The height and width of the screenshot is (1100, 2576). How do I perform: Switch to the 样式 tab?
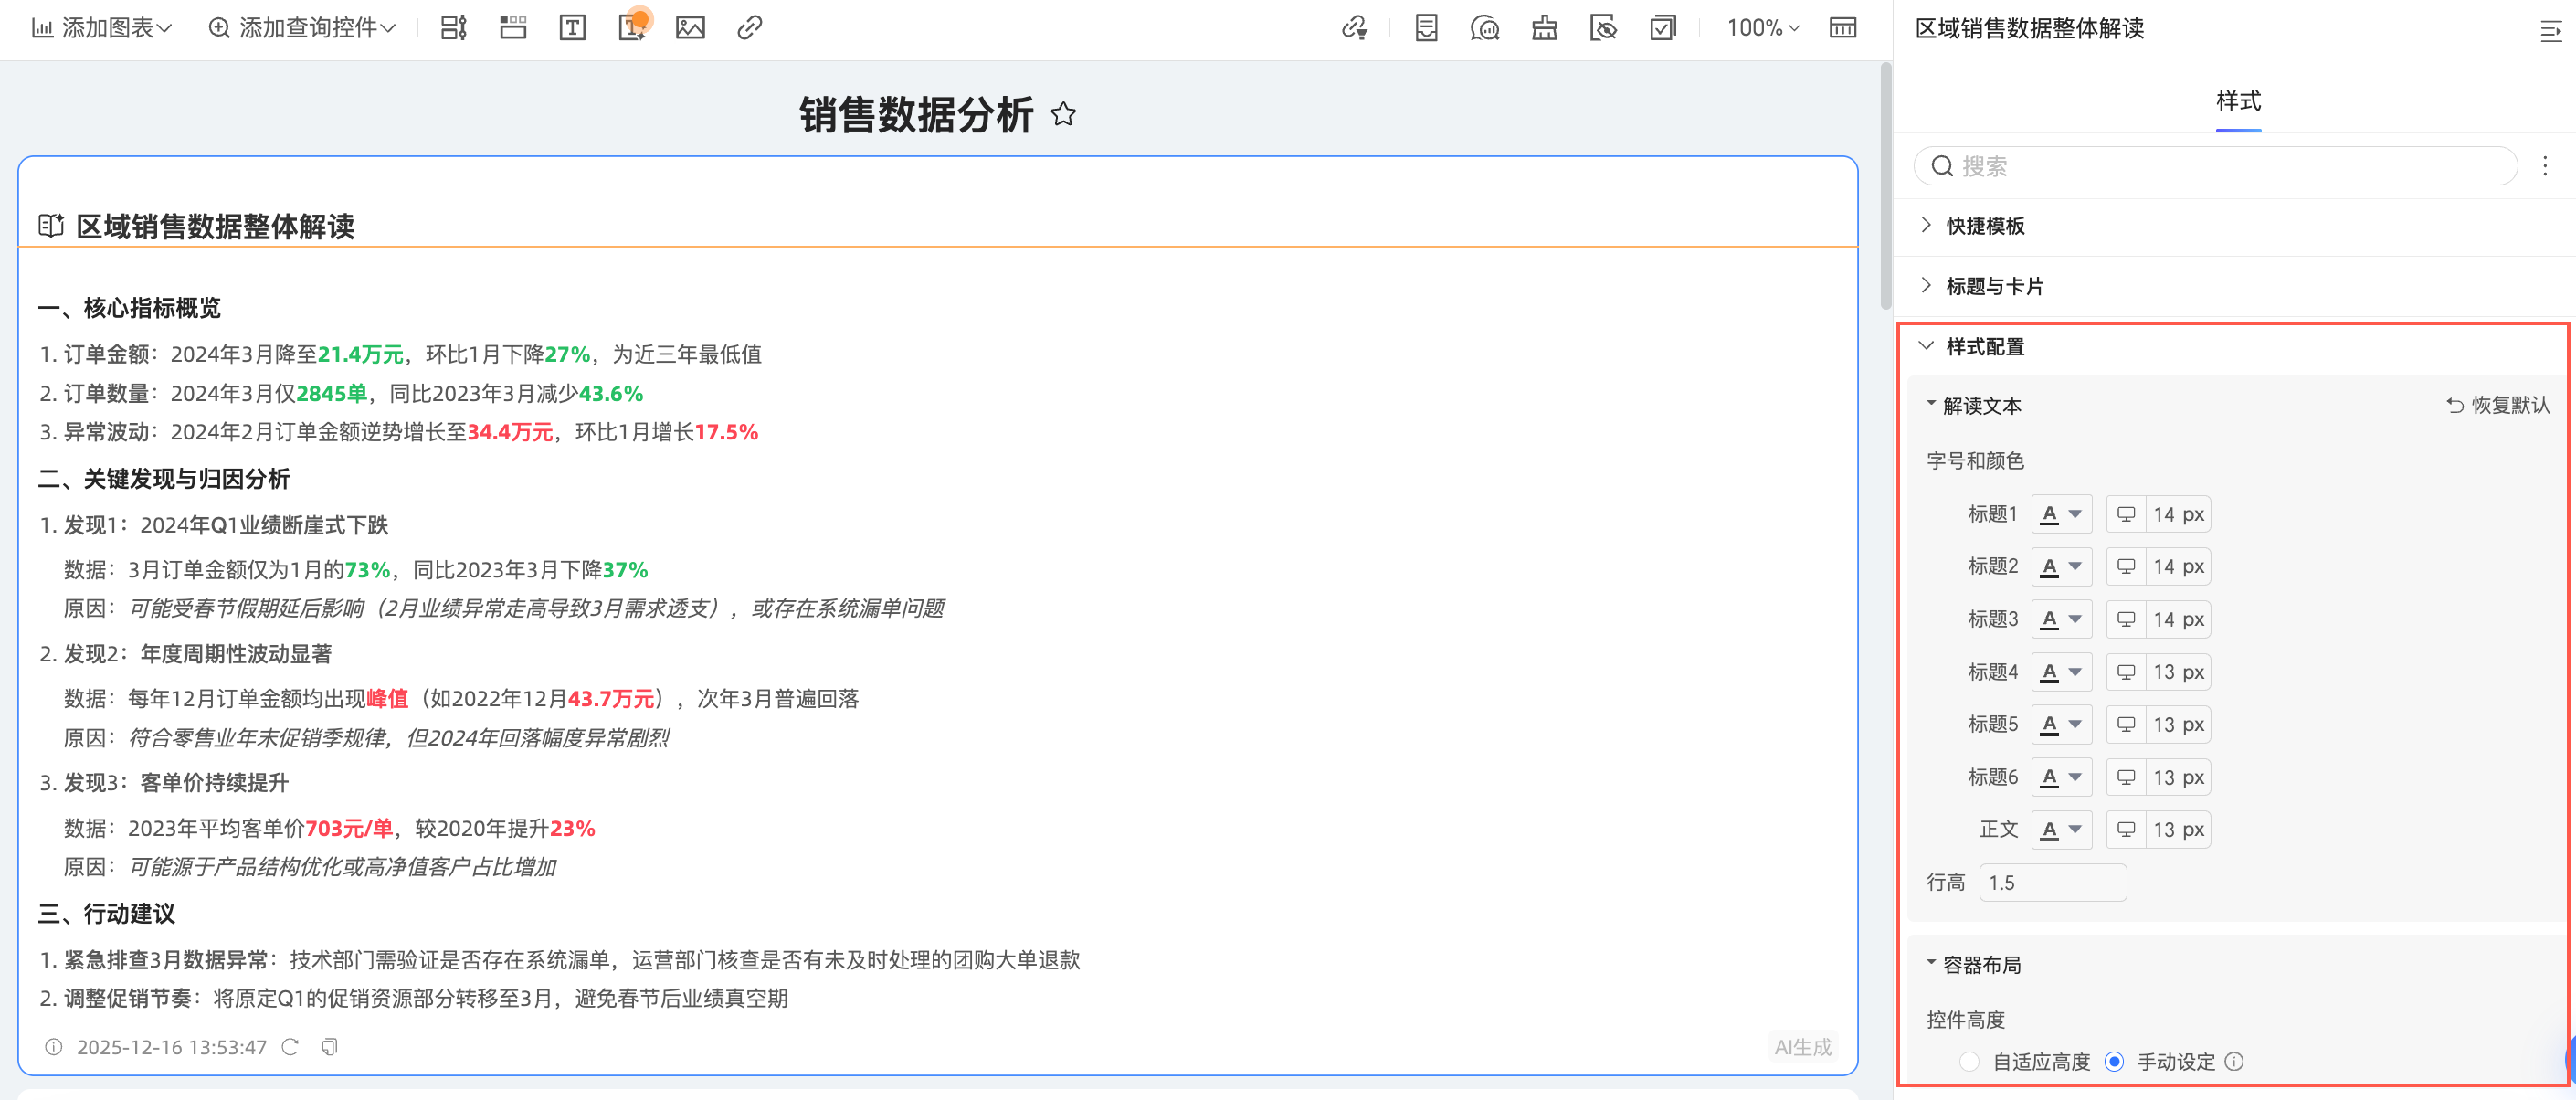(2238, 101)
